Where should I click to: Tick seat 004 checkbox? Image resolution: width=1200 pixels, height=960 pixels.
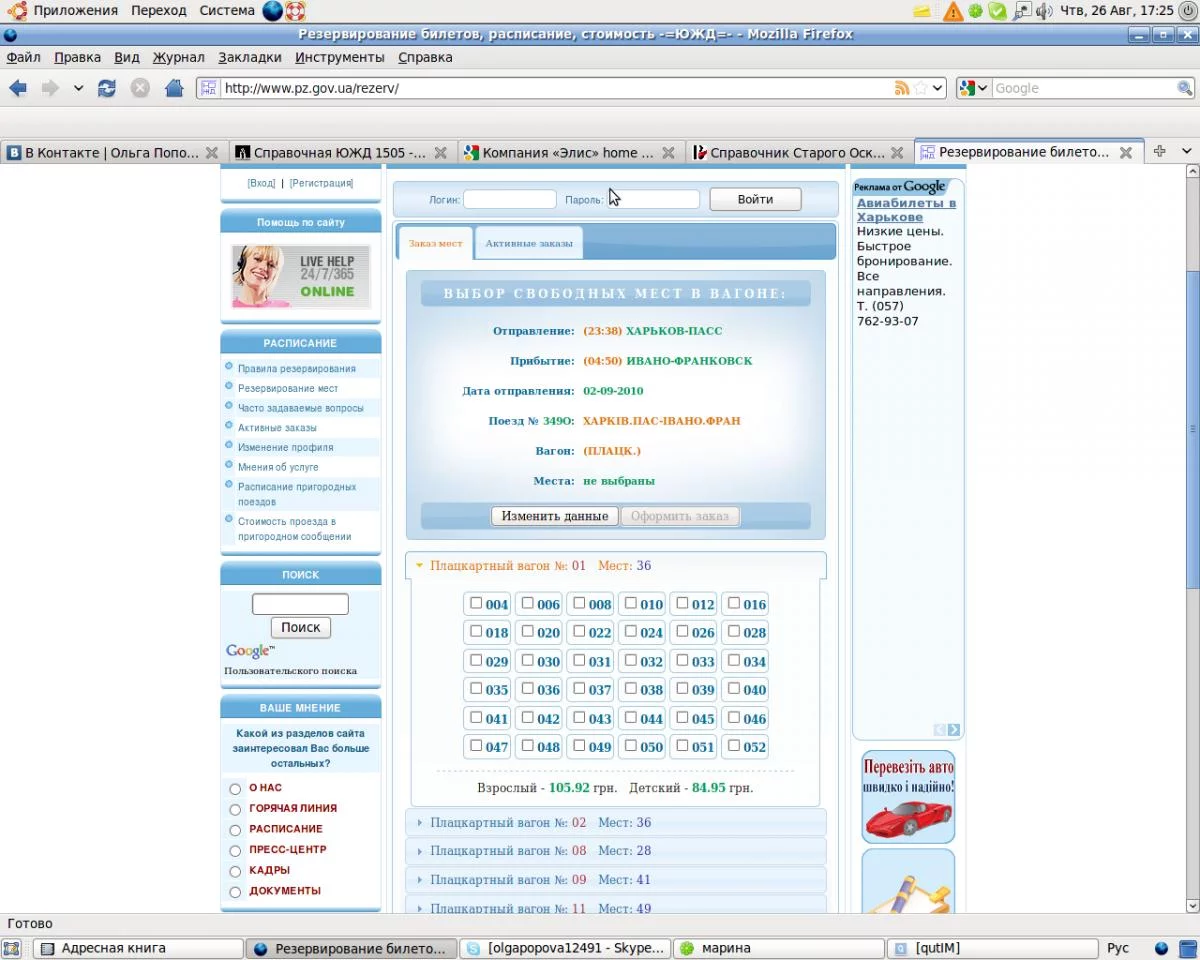(x=476, y=603)
